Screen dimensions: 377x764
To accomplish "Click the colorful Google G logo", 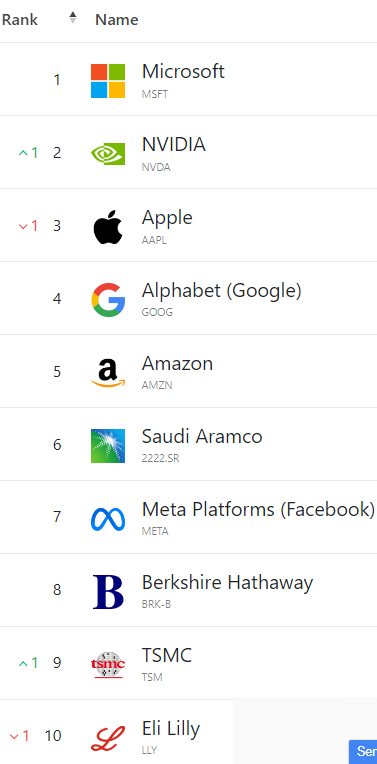I will pyautogui.click(x=108, y=300).
